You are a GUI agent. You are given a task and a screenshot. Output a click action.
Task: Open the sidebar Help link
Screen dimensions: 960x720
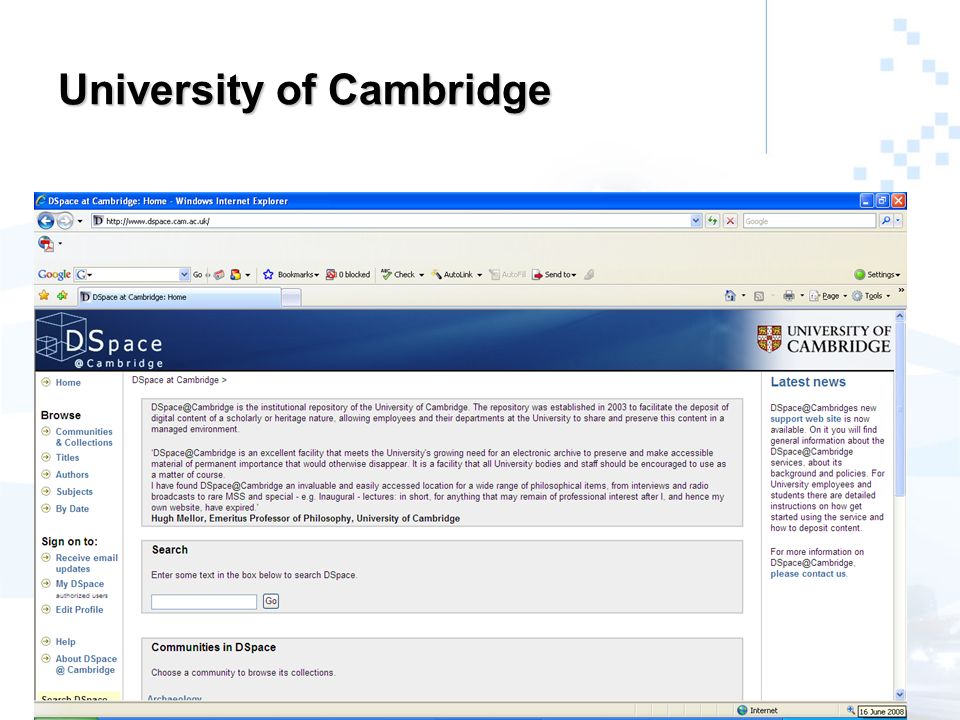pos(65,642)
